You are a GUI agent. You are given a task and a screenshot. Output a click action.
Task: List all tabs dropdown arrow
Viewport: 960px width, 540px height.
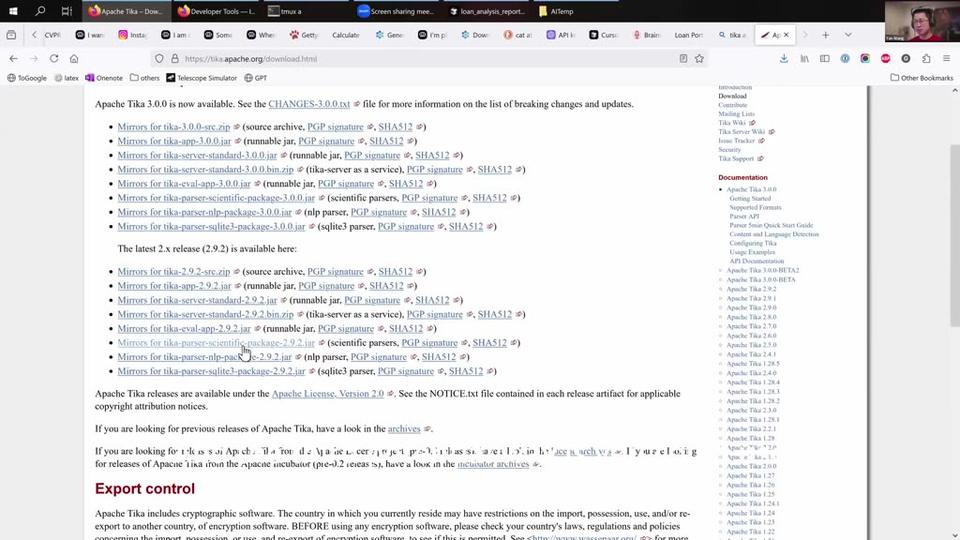(x=848, y=35)
